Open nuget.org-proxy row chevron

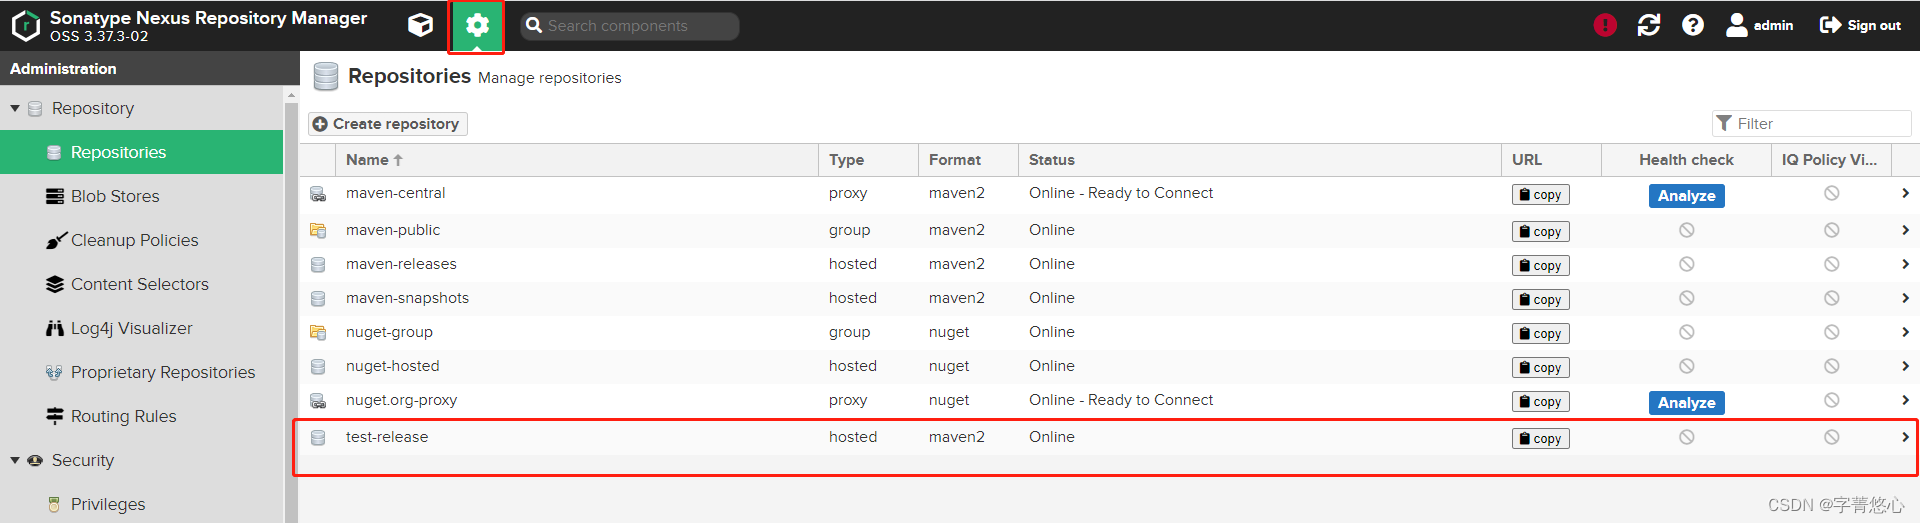pyautogui.click(x=1905, y=400)
